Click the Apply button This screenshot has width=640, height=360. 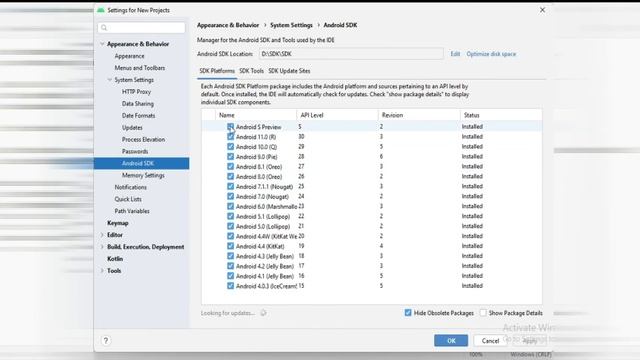click(x=530, y=340)
